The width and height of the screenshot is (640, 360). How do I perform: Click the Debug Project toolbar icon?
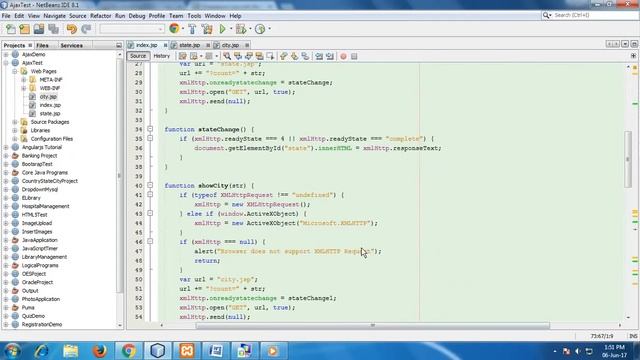(x=241, y=29)
